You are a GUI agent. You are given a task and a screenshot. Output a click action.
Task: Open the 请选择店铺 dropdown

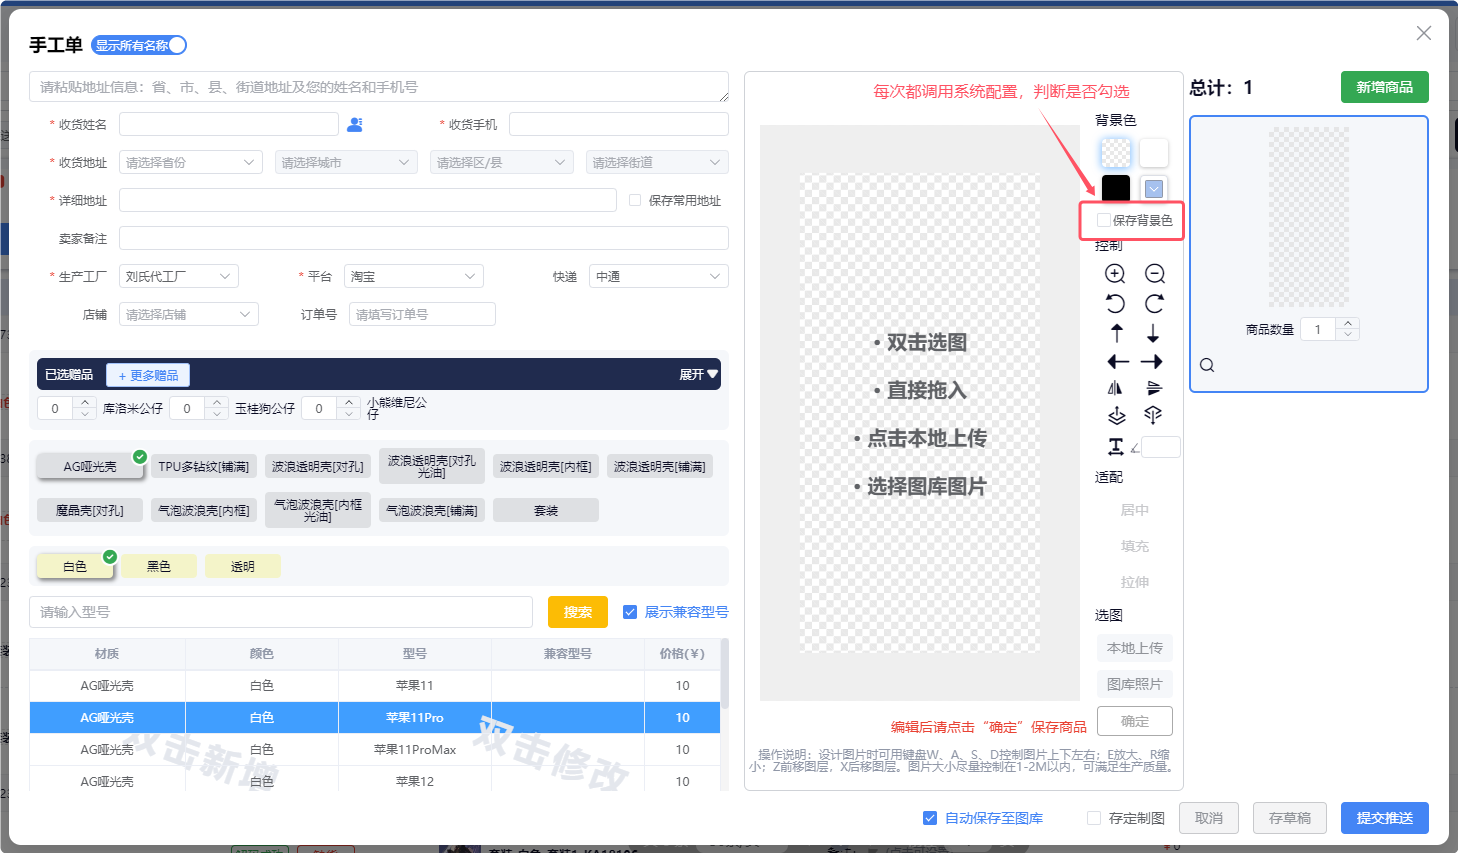189,314
